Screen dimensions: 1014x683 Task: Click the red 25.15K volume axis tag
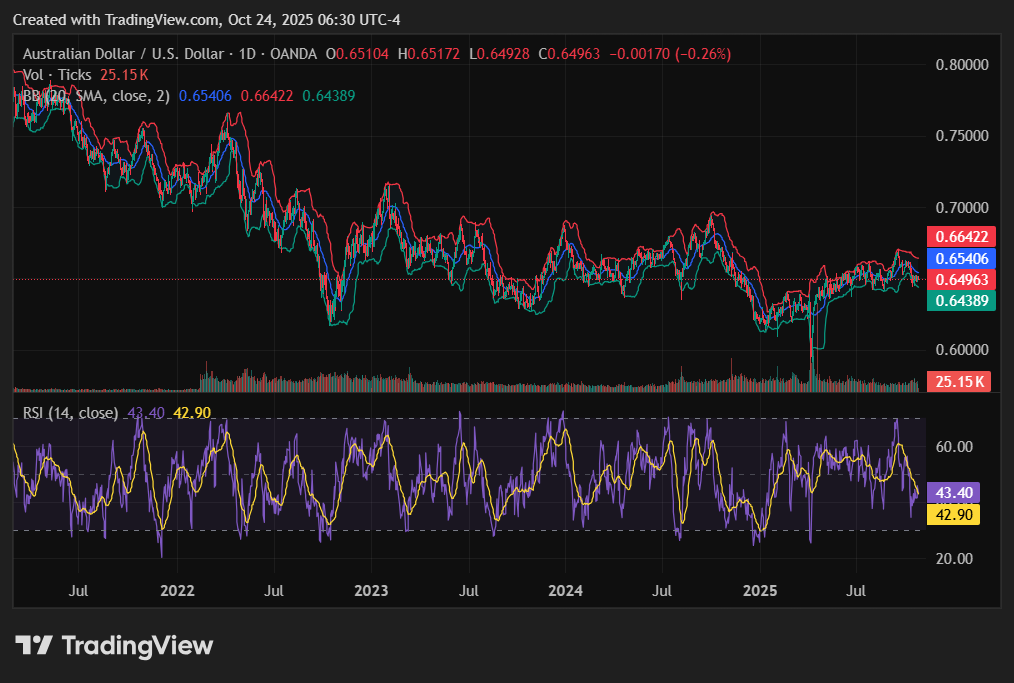click(x=958, y=381)
